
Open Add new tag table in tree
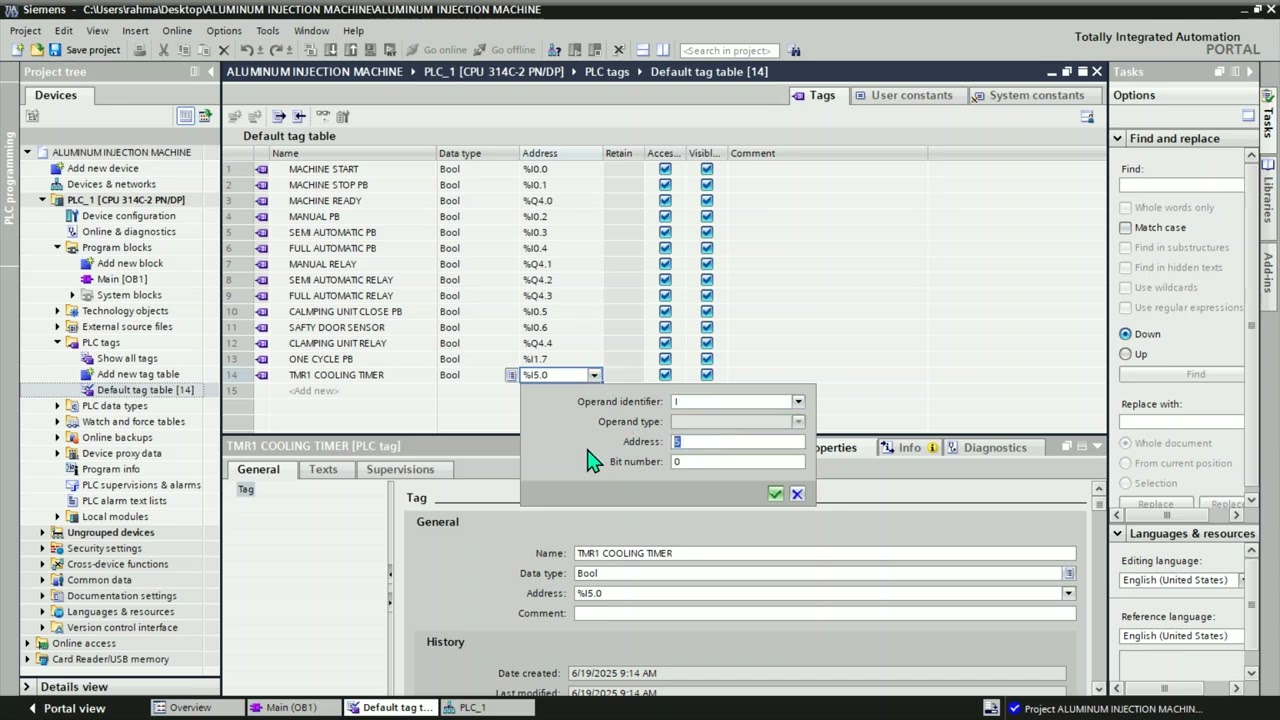[138, 374]
